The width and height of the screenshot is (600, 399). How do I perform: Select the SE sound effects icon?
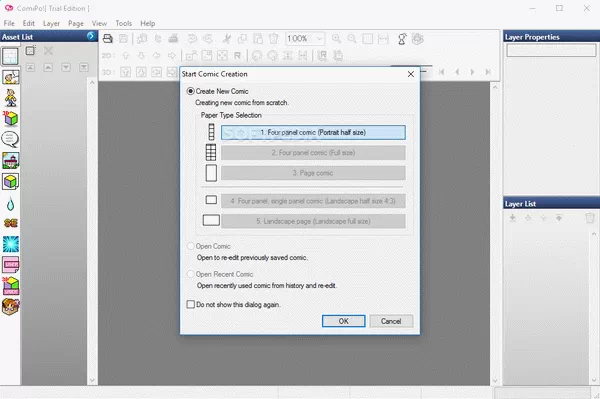(10, 223)
